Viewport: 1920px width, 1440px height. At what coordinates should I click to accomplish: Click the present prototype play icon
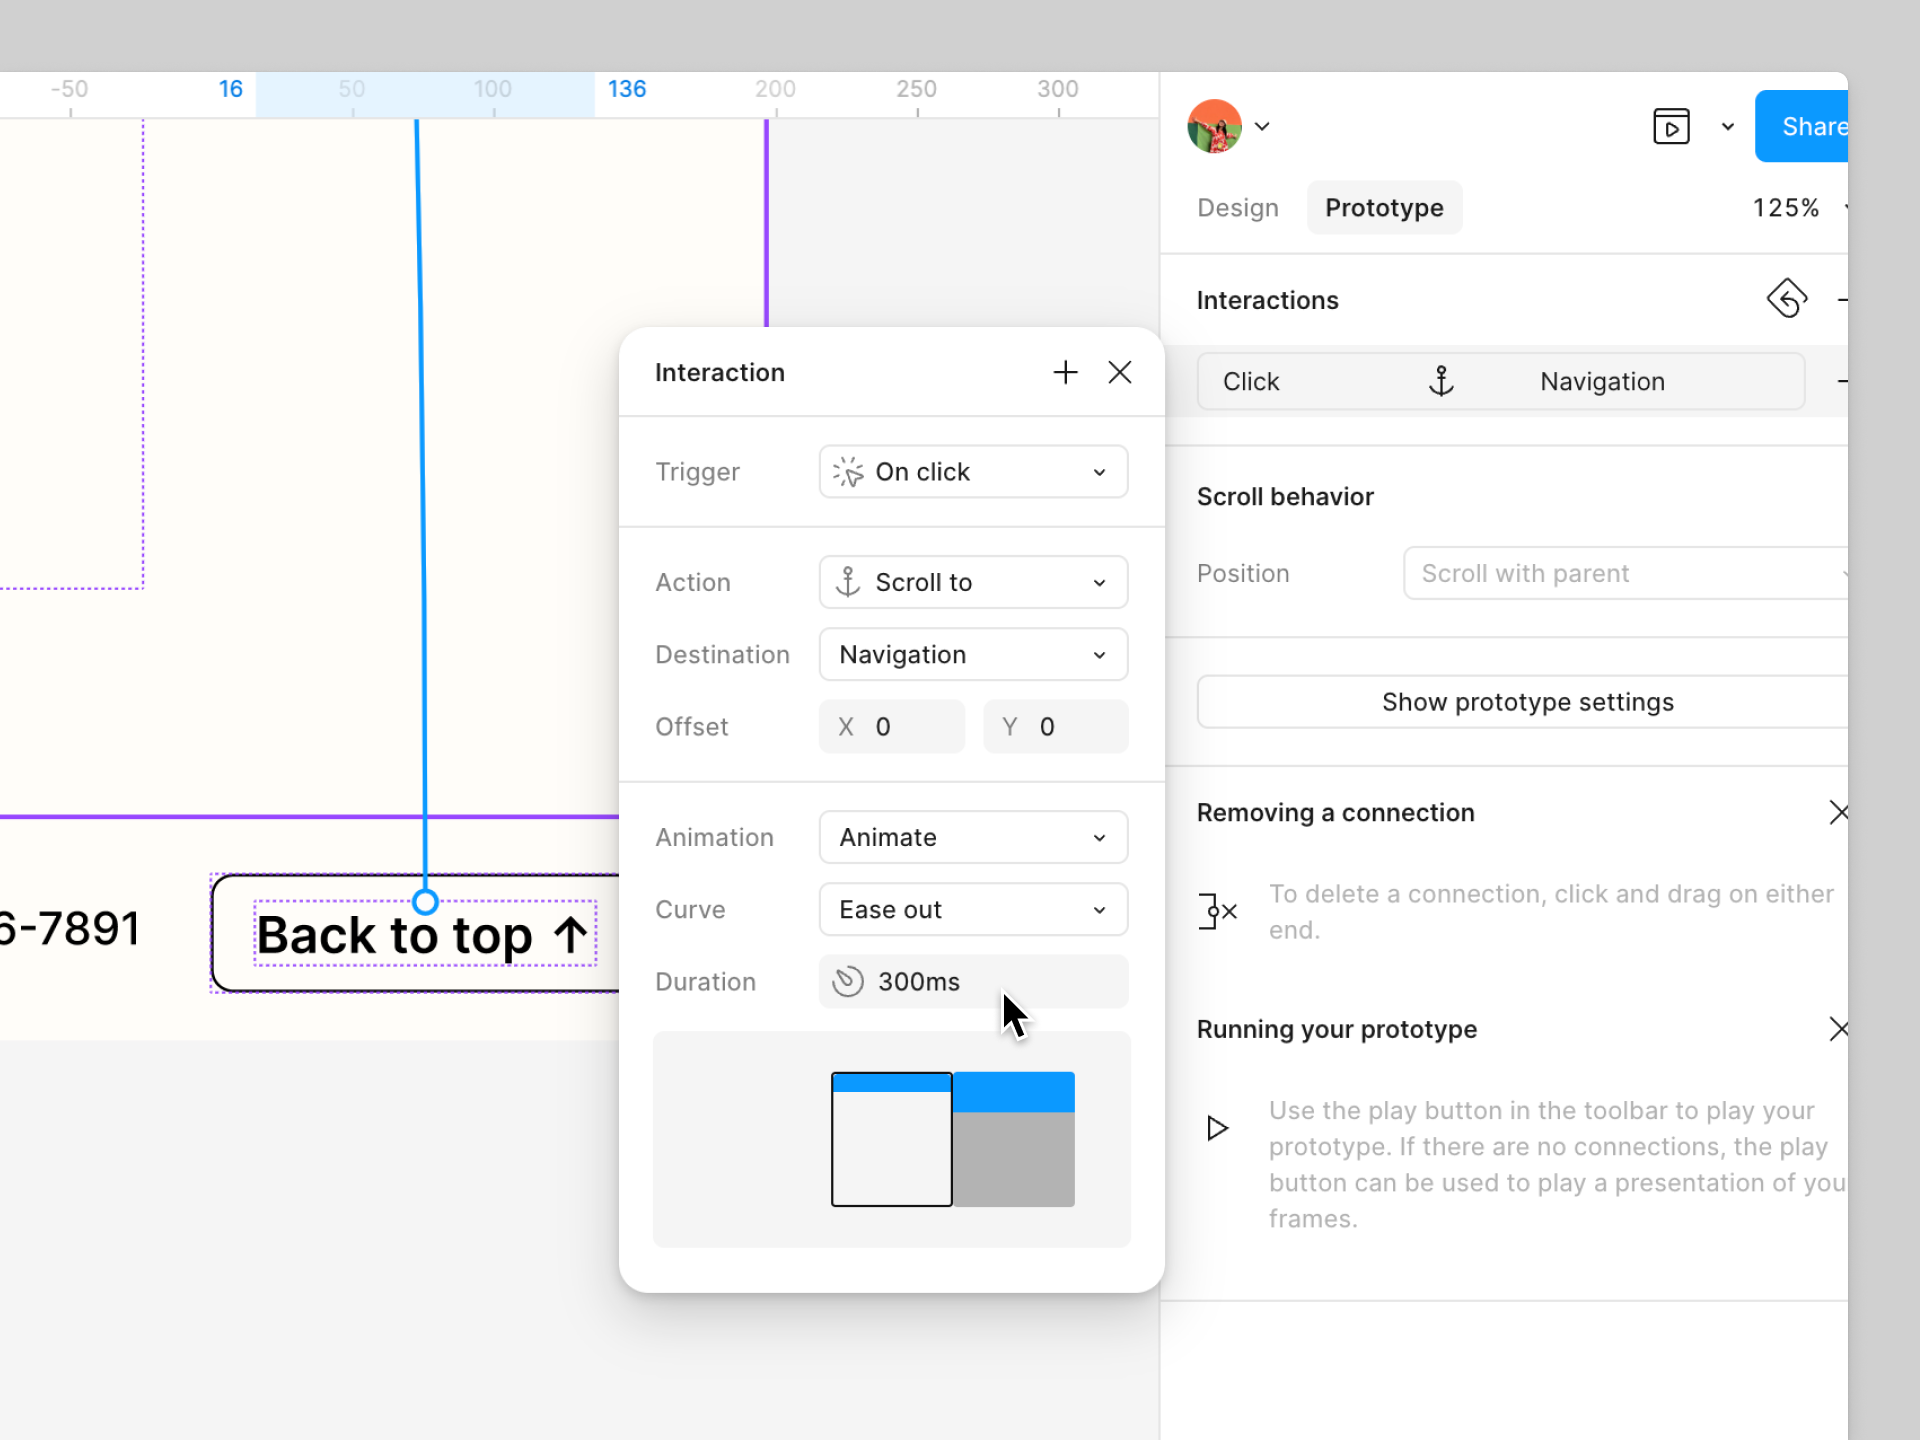(x=1671, y=127)
